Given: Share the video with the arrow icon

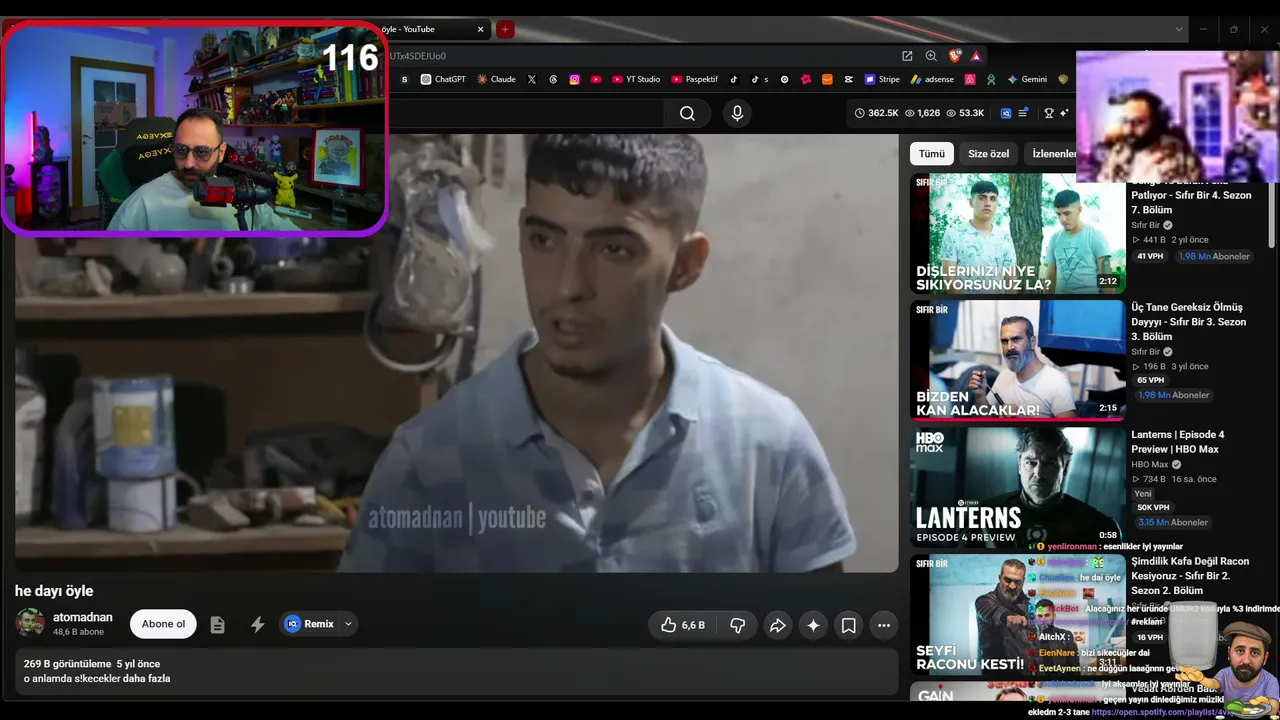Looking at the screenshot, I should click(777, 625).
